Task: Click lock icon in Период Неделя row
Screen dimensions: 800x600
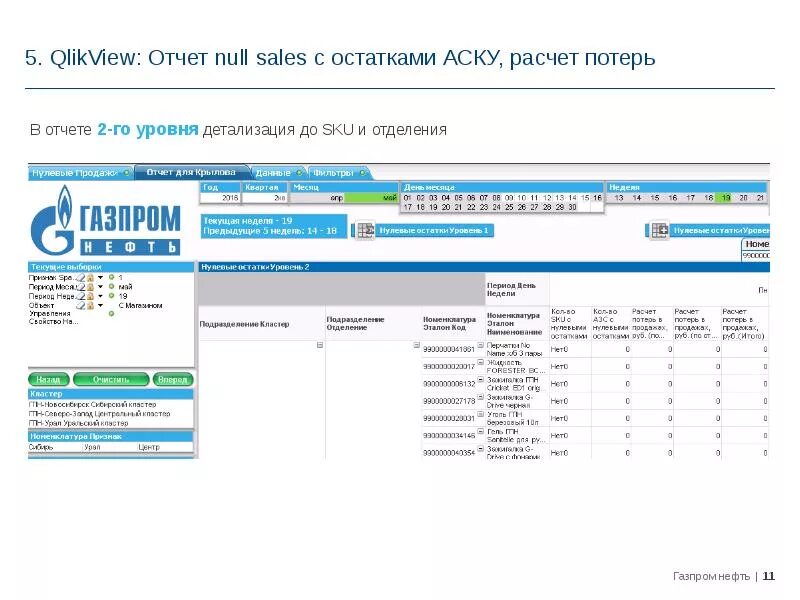Action: (90, 296)
